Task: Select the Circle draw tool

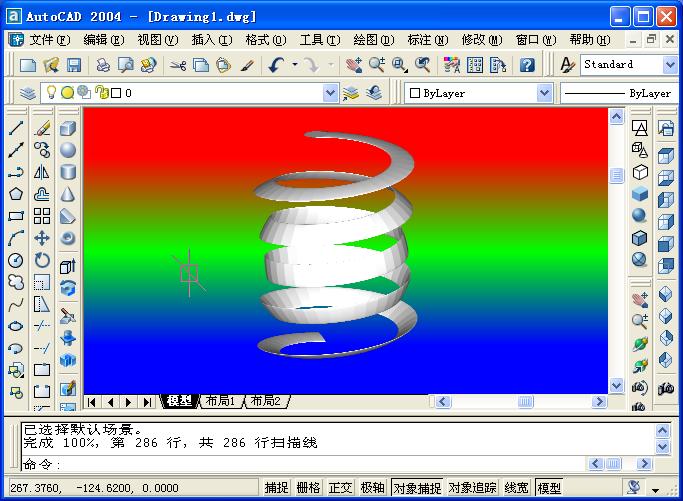Action: pyautogui.click(x=16, y=260)
